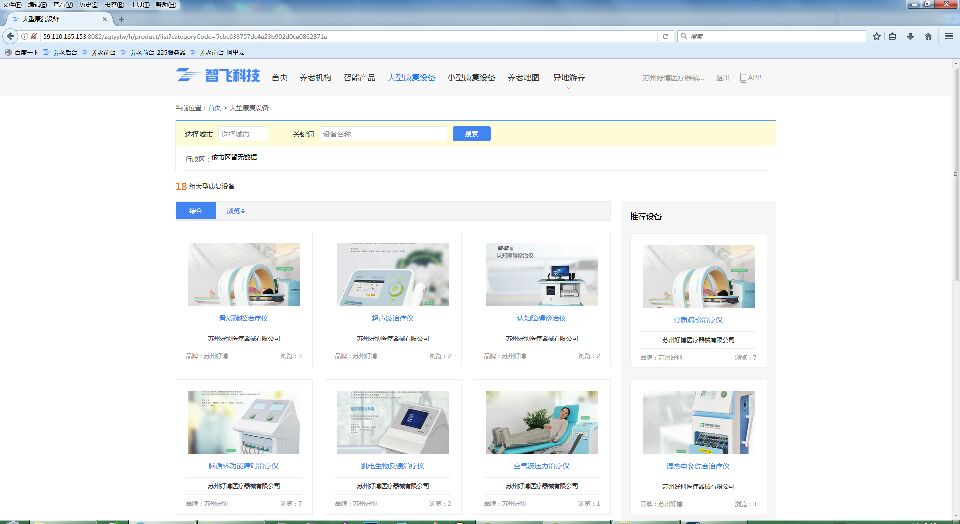The height and width of the screenshot is (524, 960).
Task: Open the product image of woman on recliner
Action: click(x=541, y=422)
